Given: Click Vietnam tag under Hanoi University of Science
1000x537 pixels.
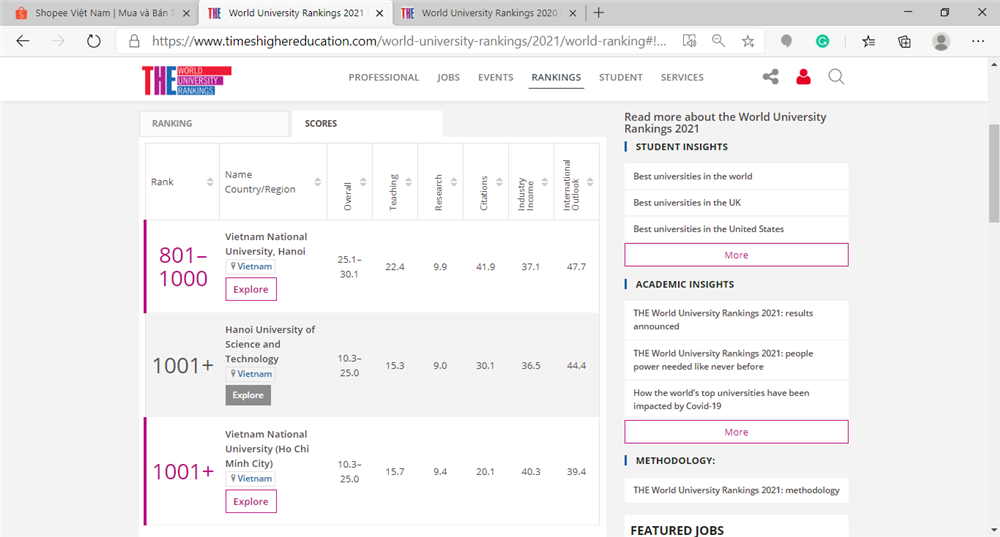Looking at the screenshot, I should pyautogui.click(x=251, y=374).
